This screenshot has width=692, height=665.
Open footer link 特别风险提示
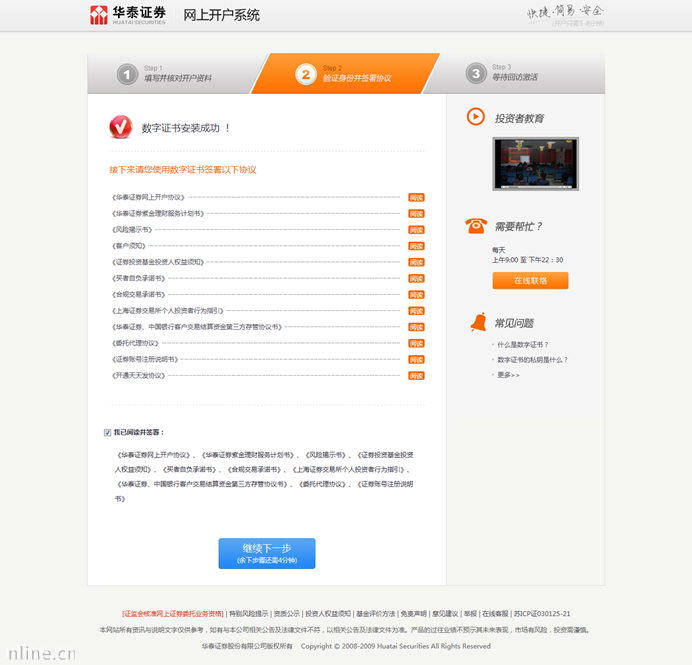click(x=248, y=614)
